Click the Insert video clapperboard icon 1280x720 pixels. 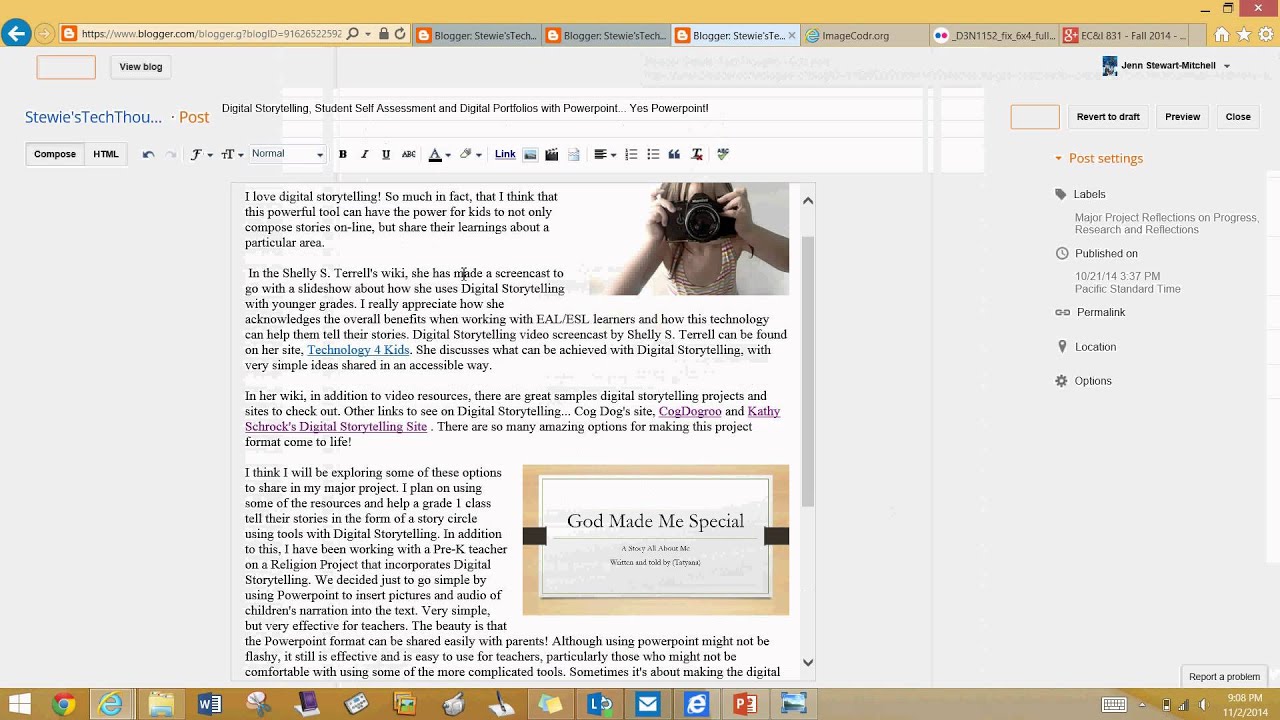tap(551, 154)
